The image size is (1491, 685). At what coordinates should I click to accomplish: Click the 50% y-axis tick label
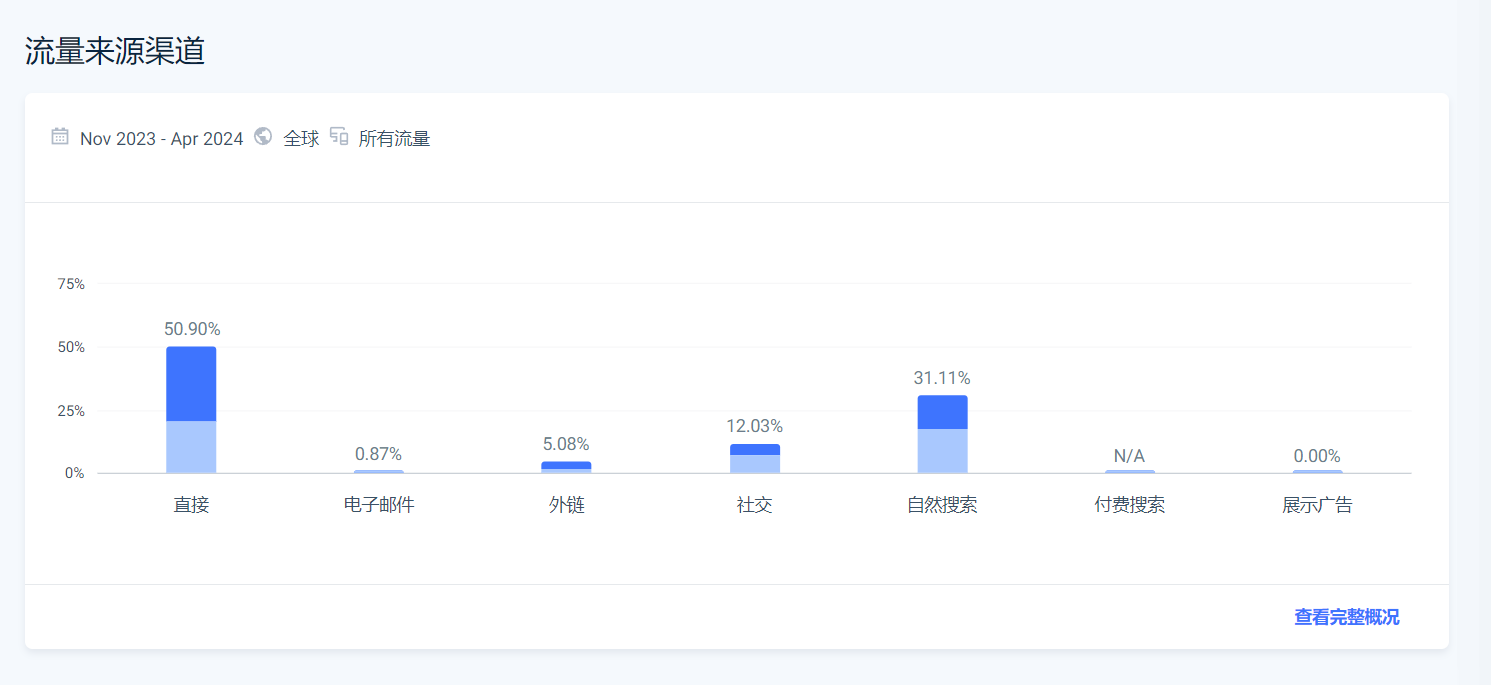[71, 347]
